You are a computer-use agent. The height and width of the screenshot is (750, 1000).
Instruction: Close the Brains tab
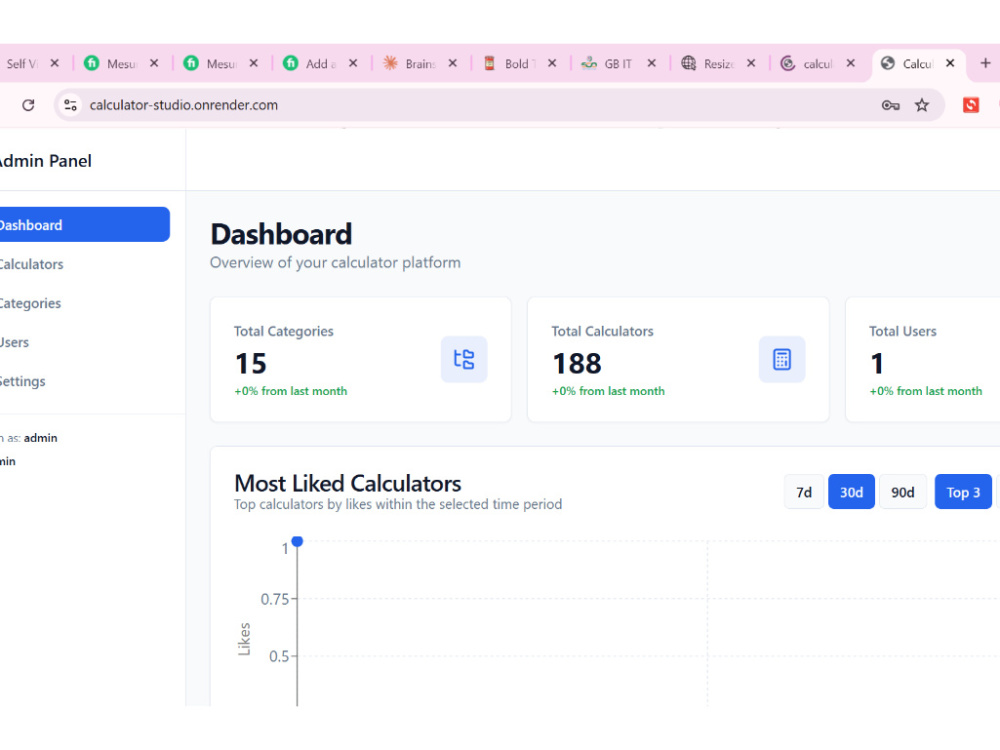pos(452,63)
